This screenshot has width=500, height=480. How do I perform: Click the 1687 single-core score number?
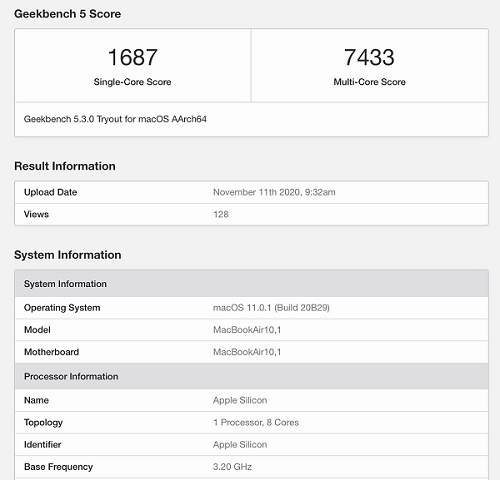pos(133,57)
